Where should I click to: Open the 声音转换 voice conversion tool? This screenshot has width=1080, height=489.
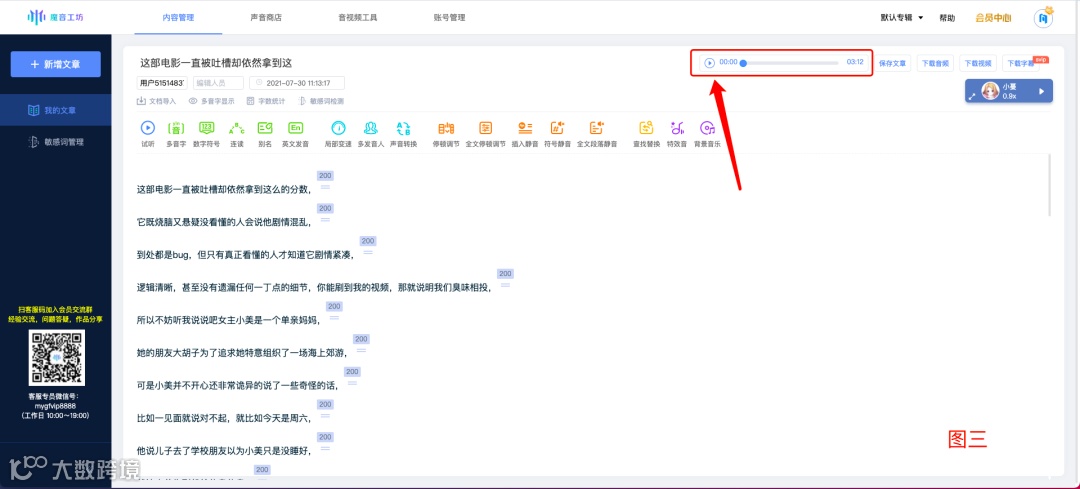403,127
